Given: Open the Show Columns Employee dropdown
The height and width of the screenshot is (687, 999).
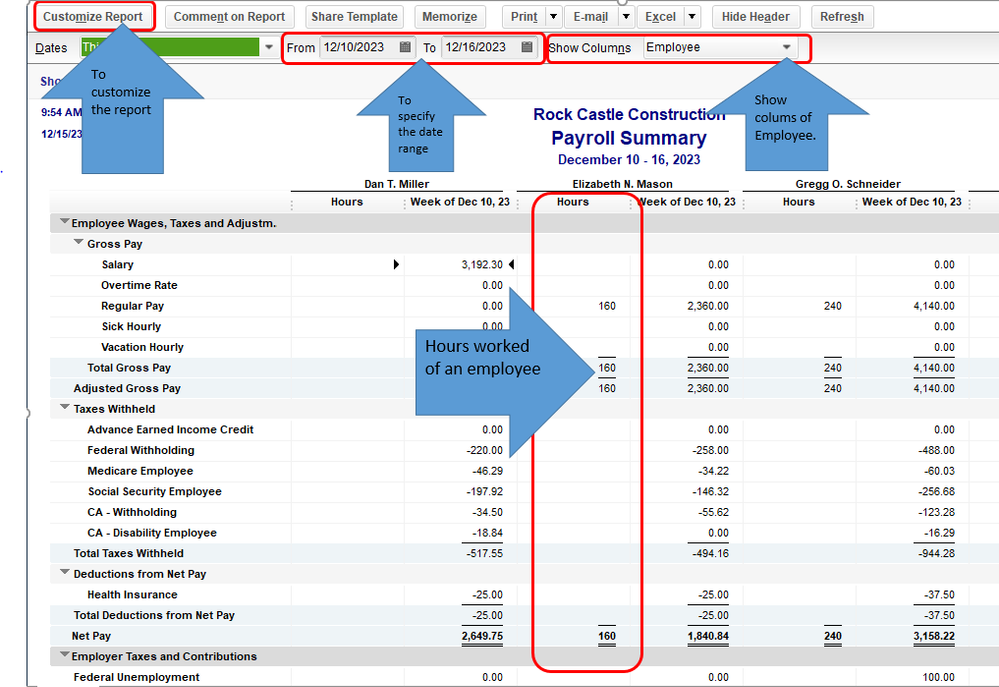Looking at the screenshot, I should [x=787, y=47].
